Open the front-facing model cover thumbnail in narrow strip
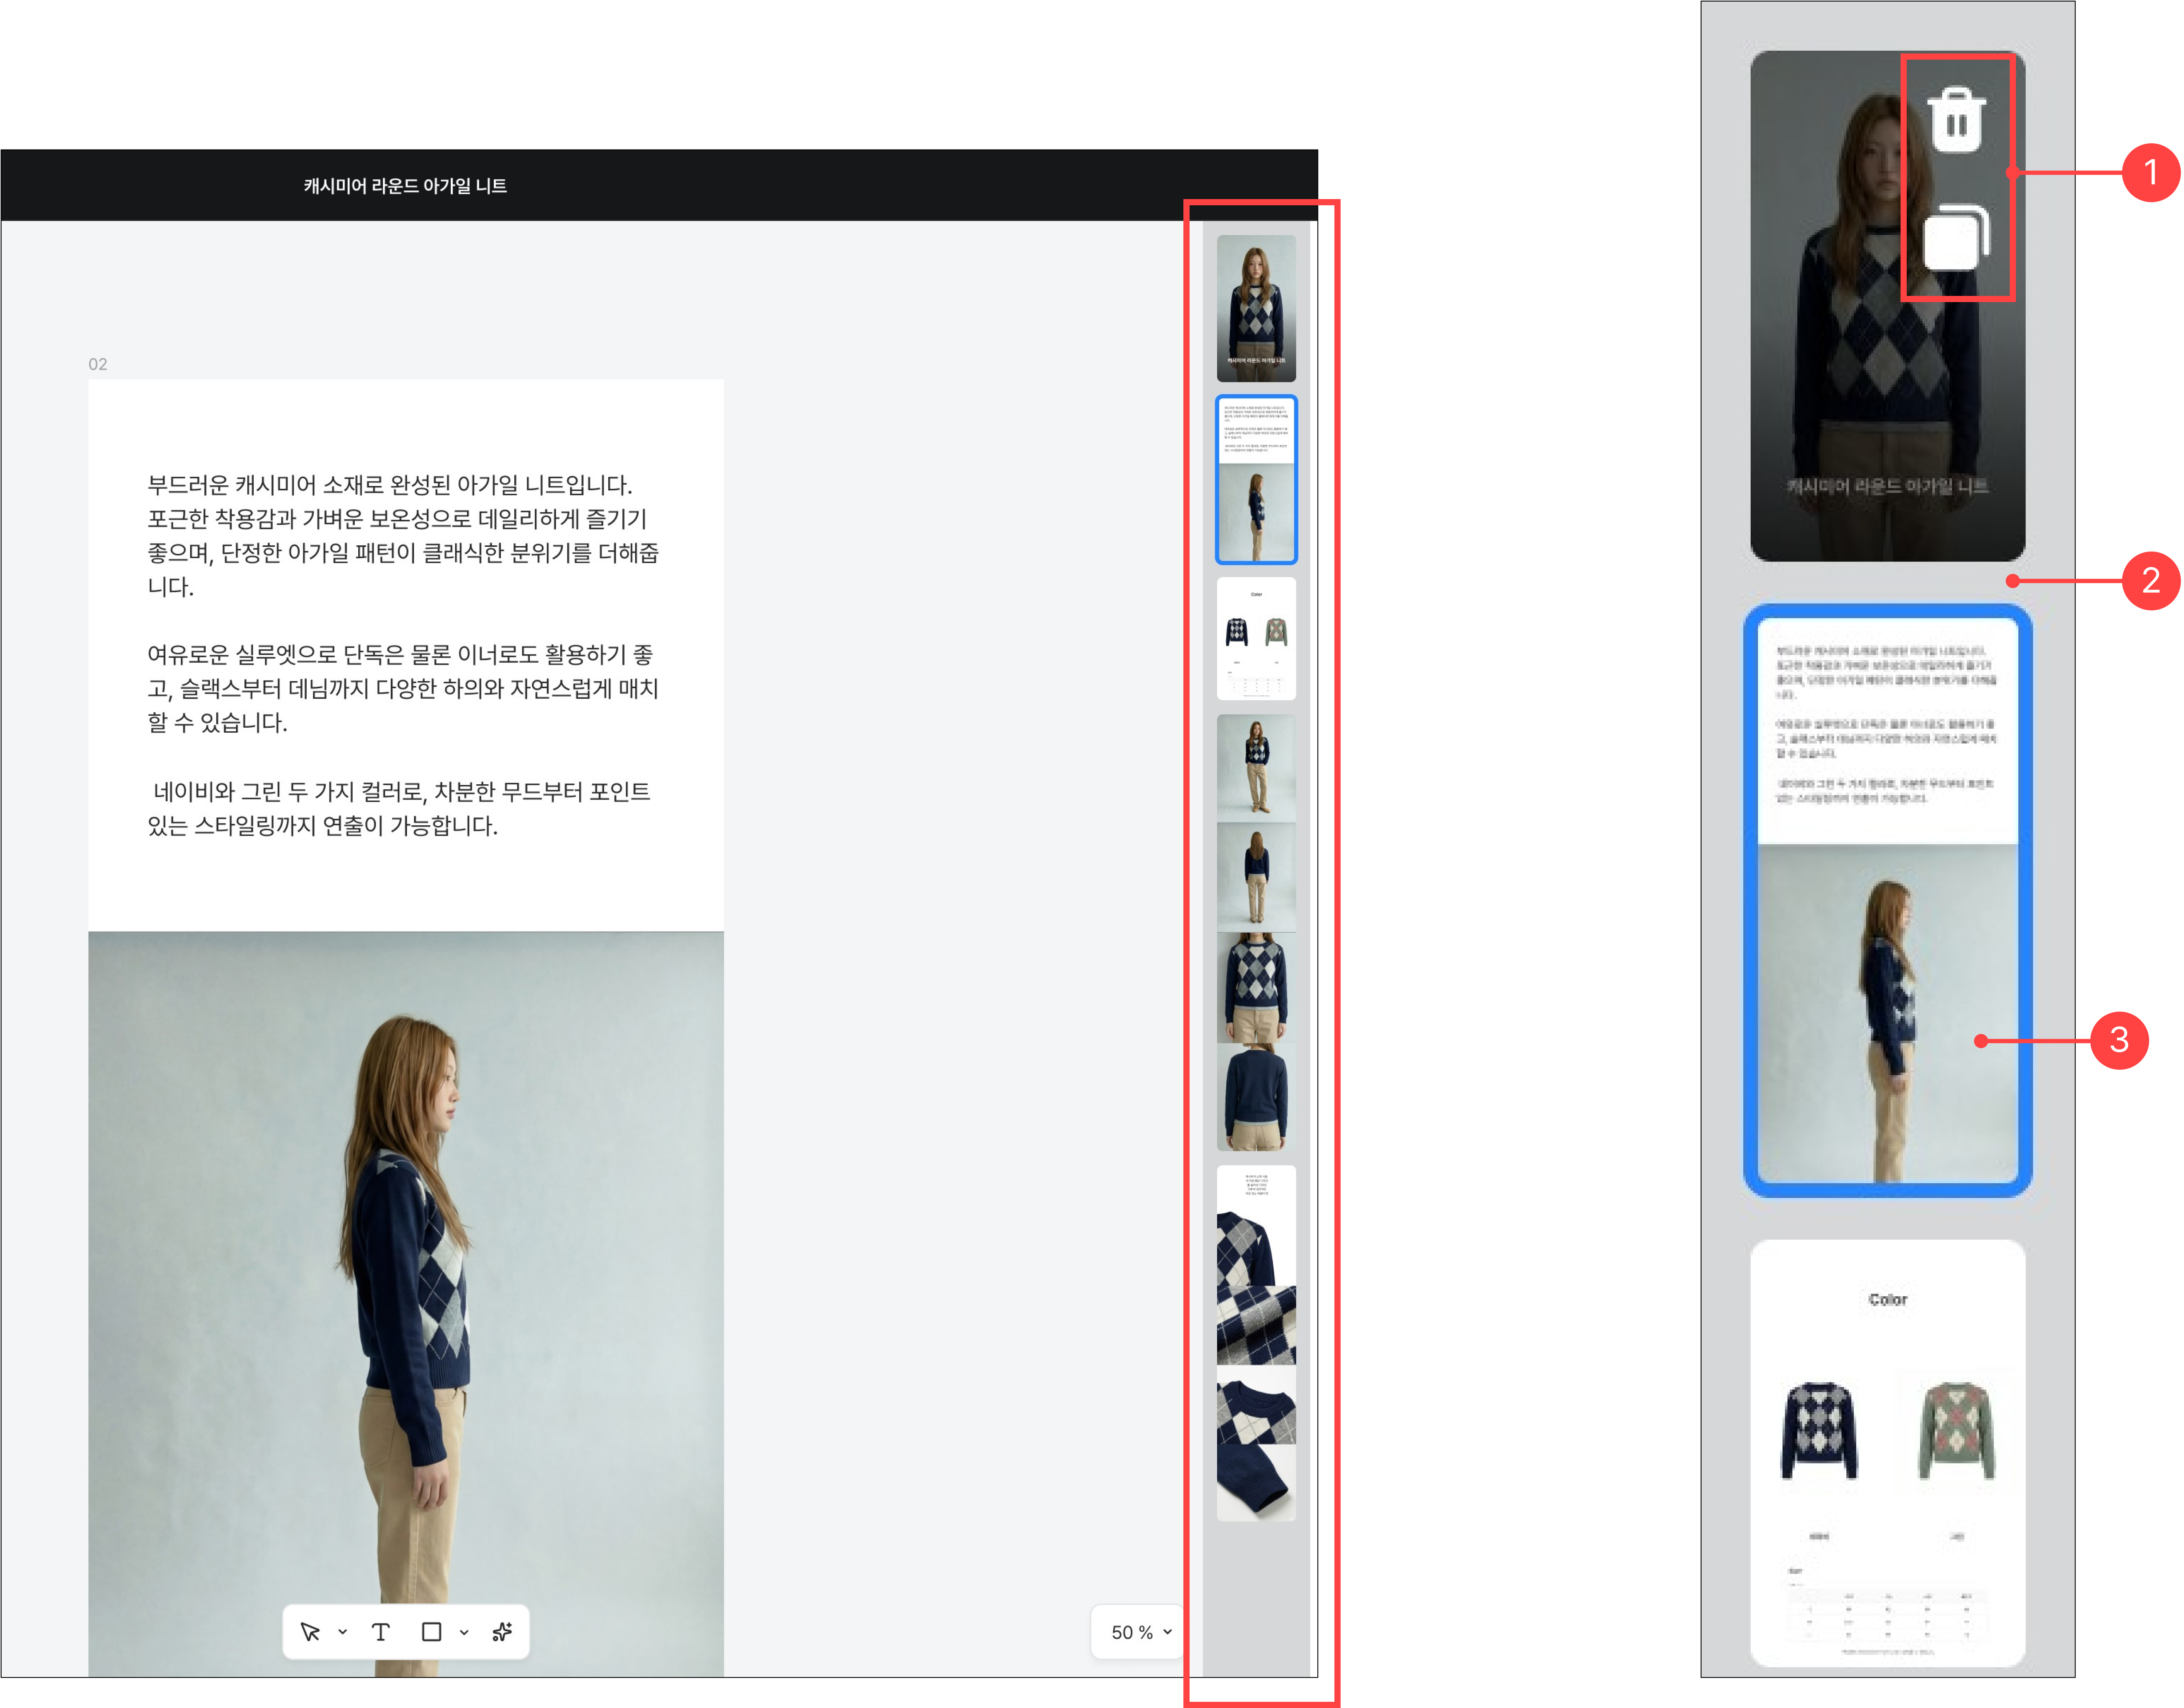Image resolution: width=2184 pixels, height=1708 pixels. pos(1256,308)
